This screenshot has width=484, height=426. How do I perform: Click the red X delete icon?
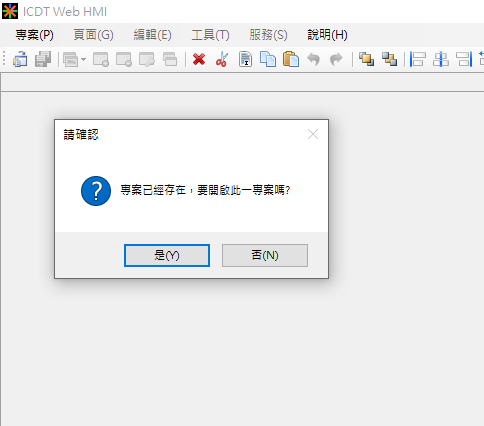point(199,60)
